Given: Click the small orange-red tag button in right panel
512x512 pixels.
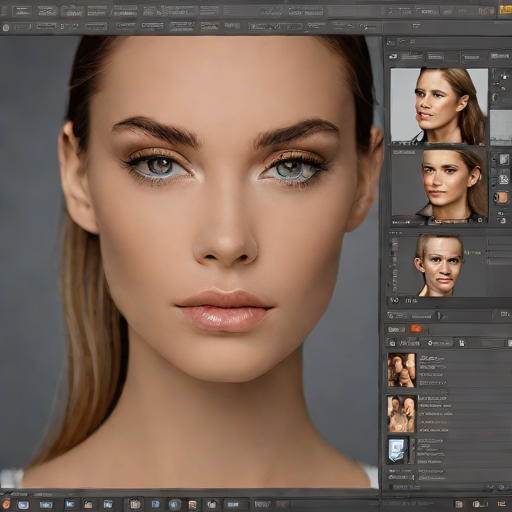Looking at the screenshot, I should coord(415,329).
